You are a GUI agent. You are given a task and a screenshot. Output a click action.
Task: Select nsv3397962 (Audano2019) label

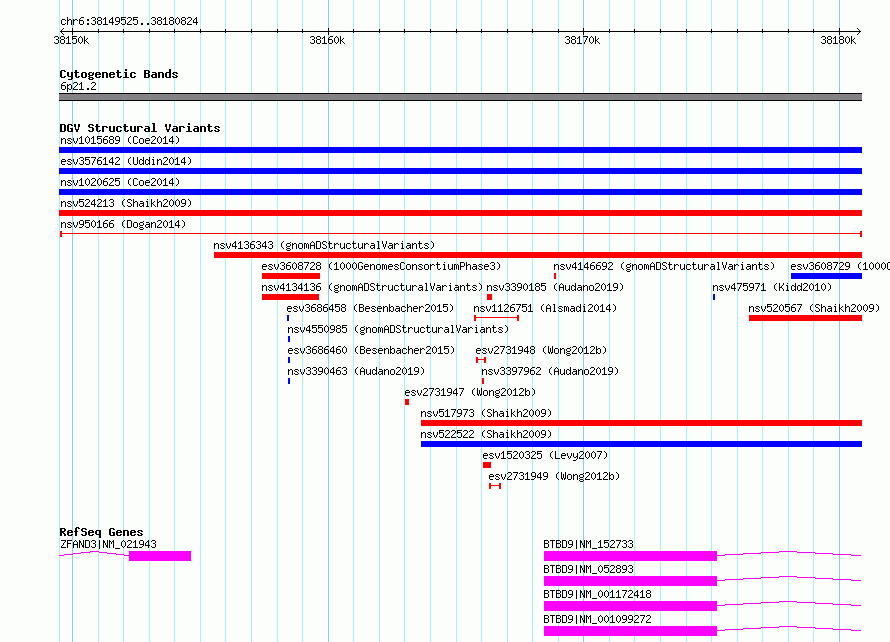(550, 371)
